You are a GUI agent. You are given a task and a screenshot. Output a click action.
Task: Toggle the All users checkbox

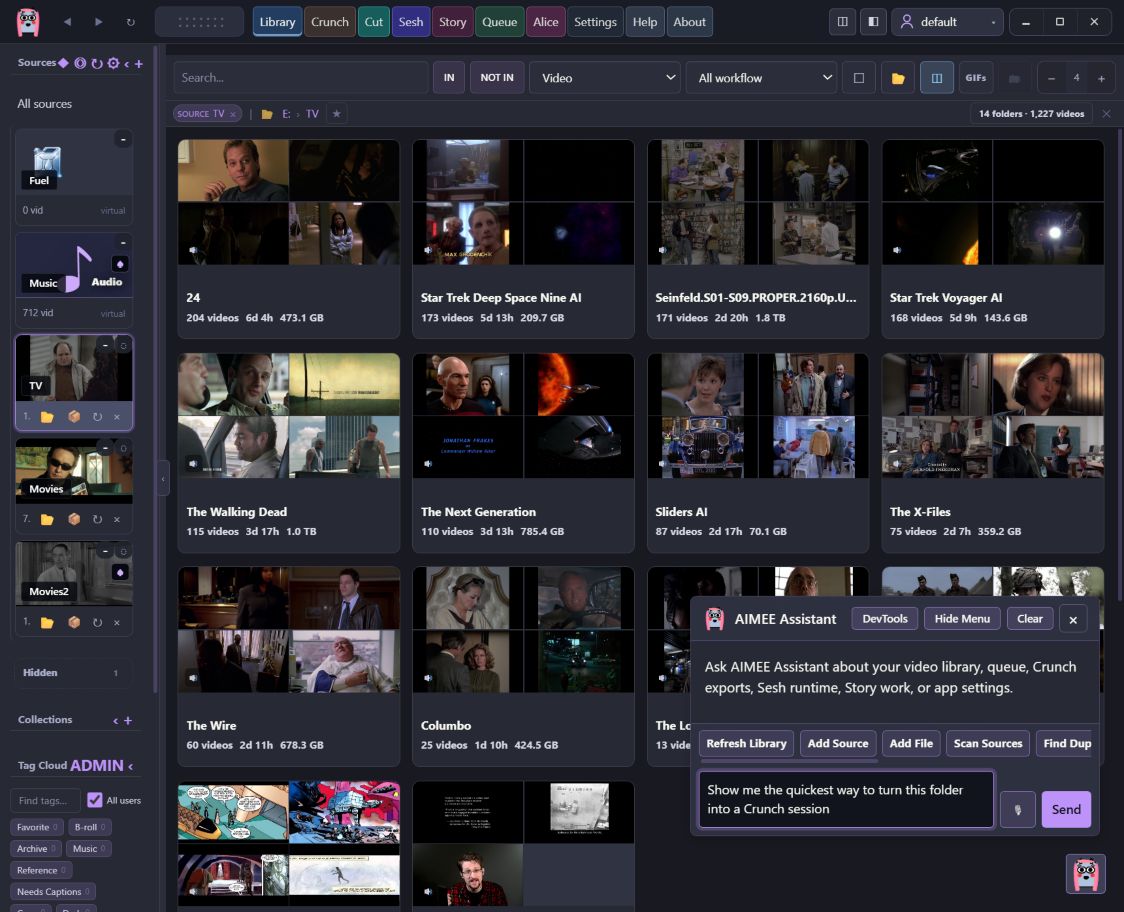click(94, 799)
